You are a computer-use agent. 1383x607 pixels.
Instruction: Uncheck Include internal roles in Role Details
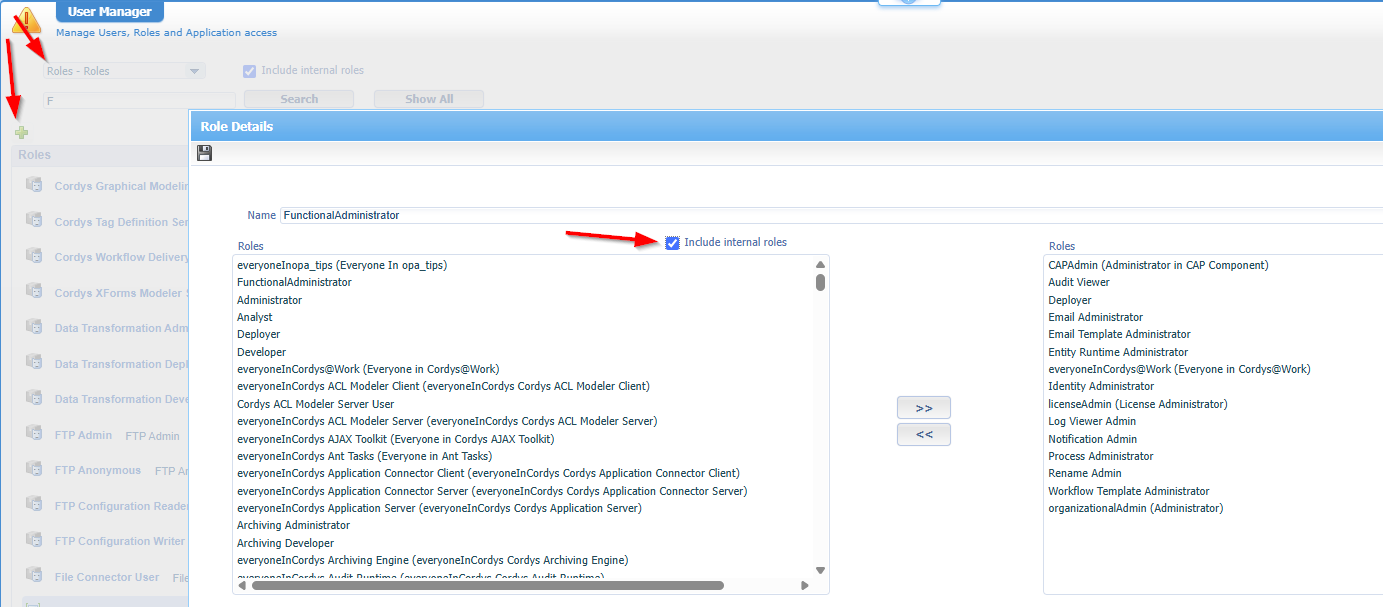(672, 243)
